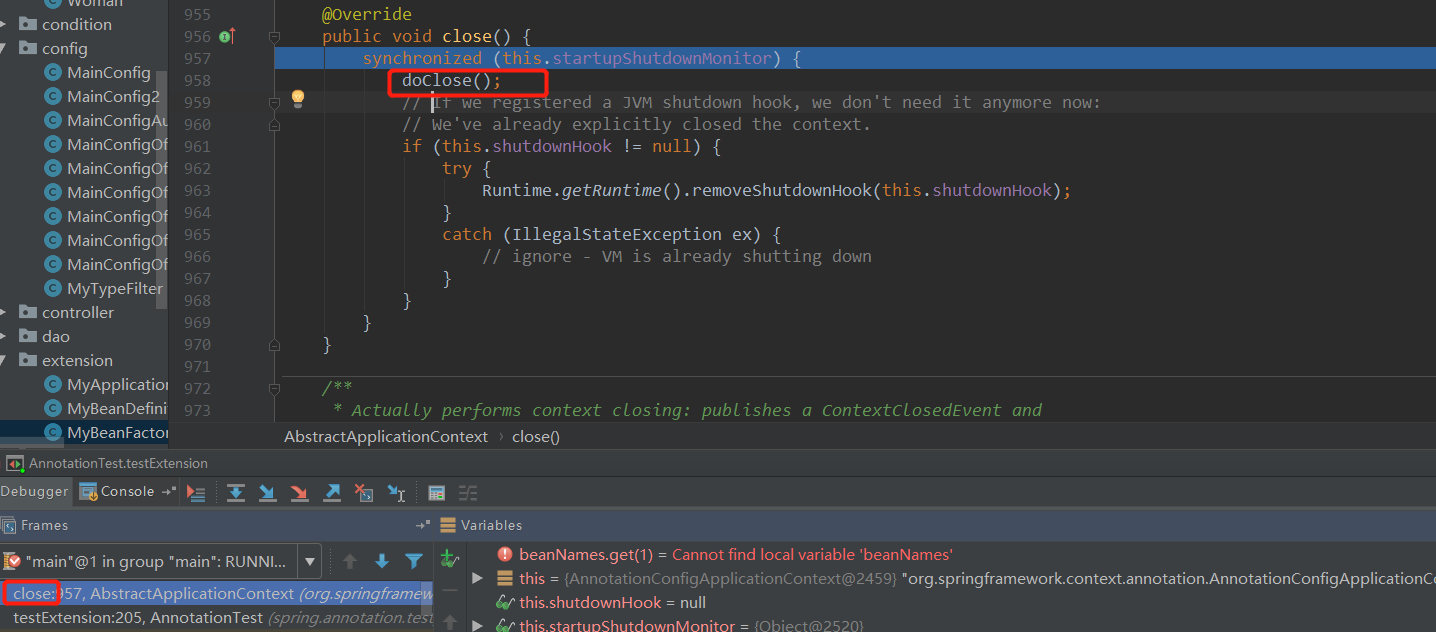Click the MainConfig class icon
Image resolution: width=1436 pixels, height=632 pixels.
point(53,72)
